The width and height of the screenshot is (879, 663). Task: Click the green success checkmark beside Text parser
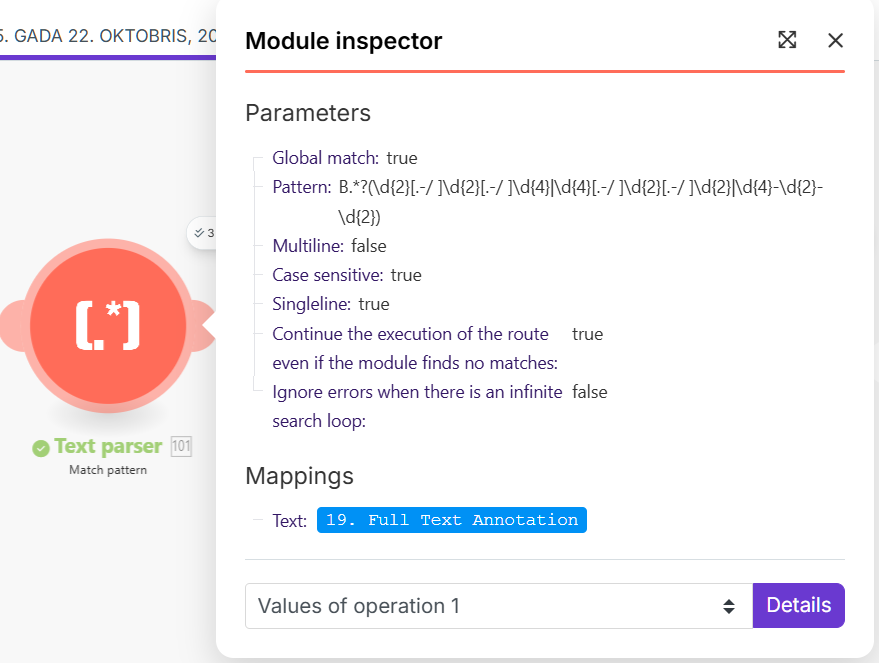tap(40, 448)
